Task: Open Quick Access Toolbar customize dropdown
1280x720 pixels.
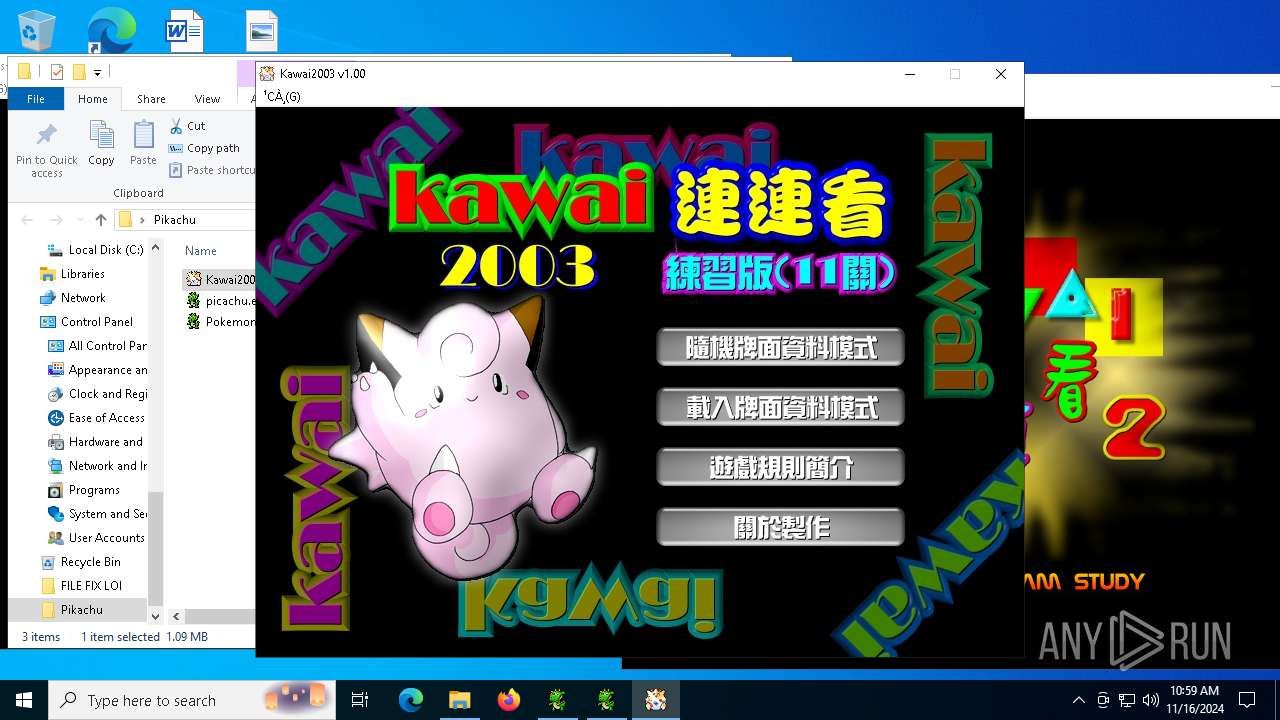Action: point(97,72)
